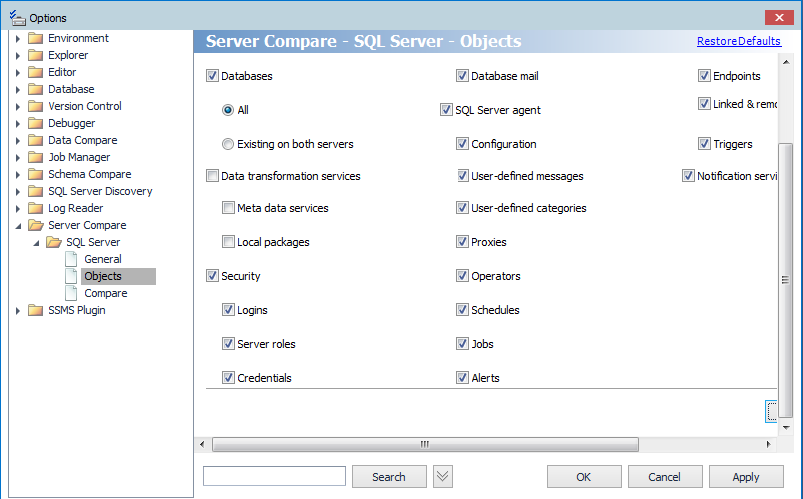This screenshot has width=803, height=499.
Task: Uncheck the Proxies checkbox
Action: [462, 242]
